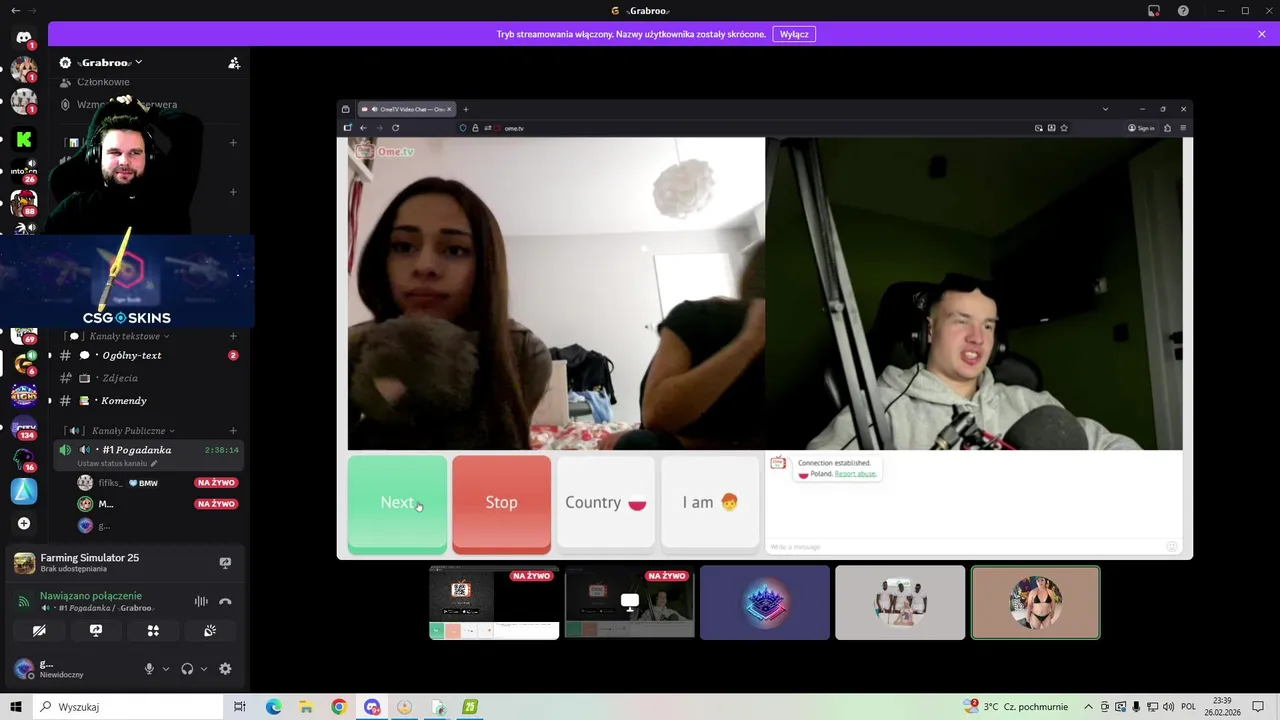
Task: Open the Grabroo server dropdown menu
Action: point(101,63)
